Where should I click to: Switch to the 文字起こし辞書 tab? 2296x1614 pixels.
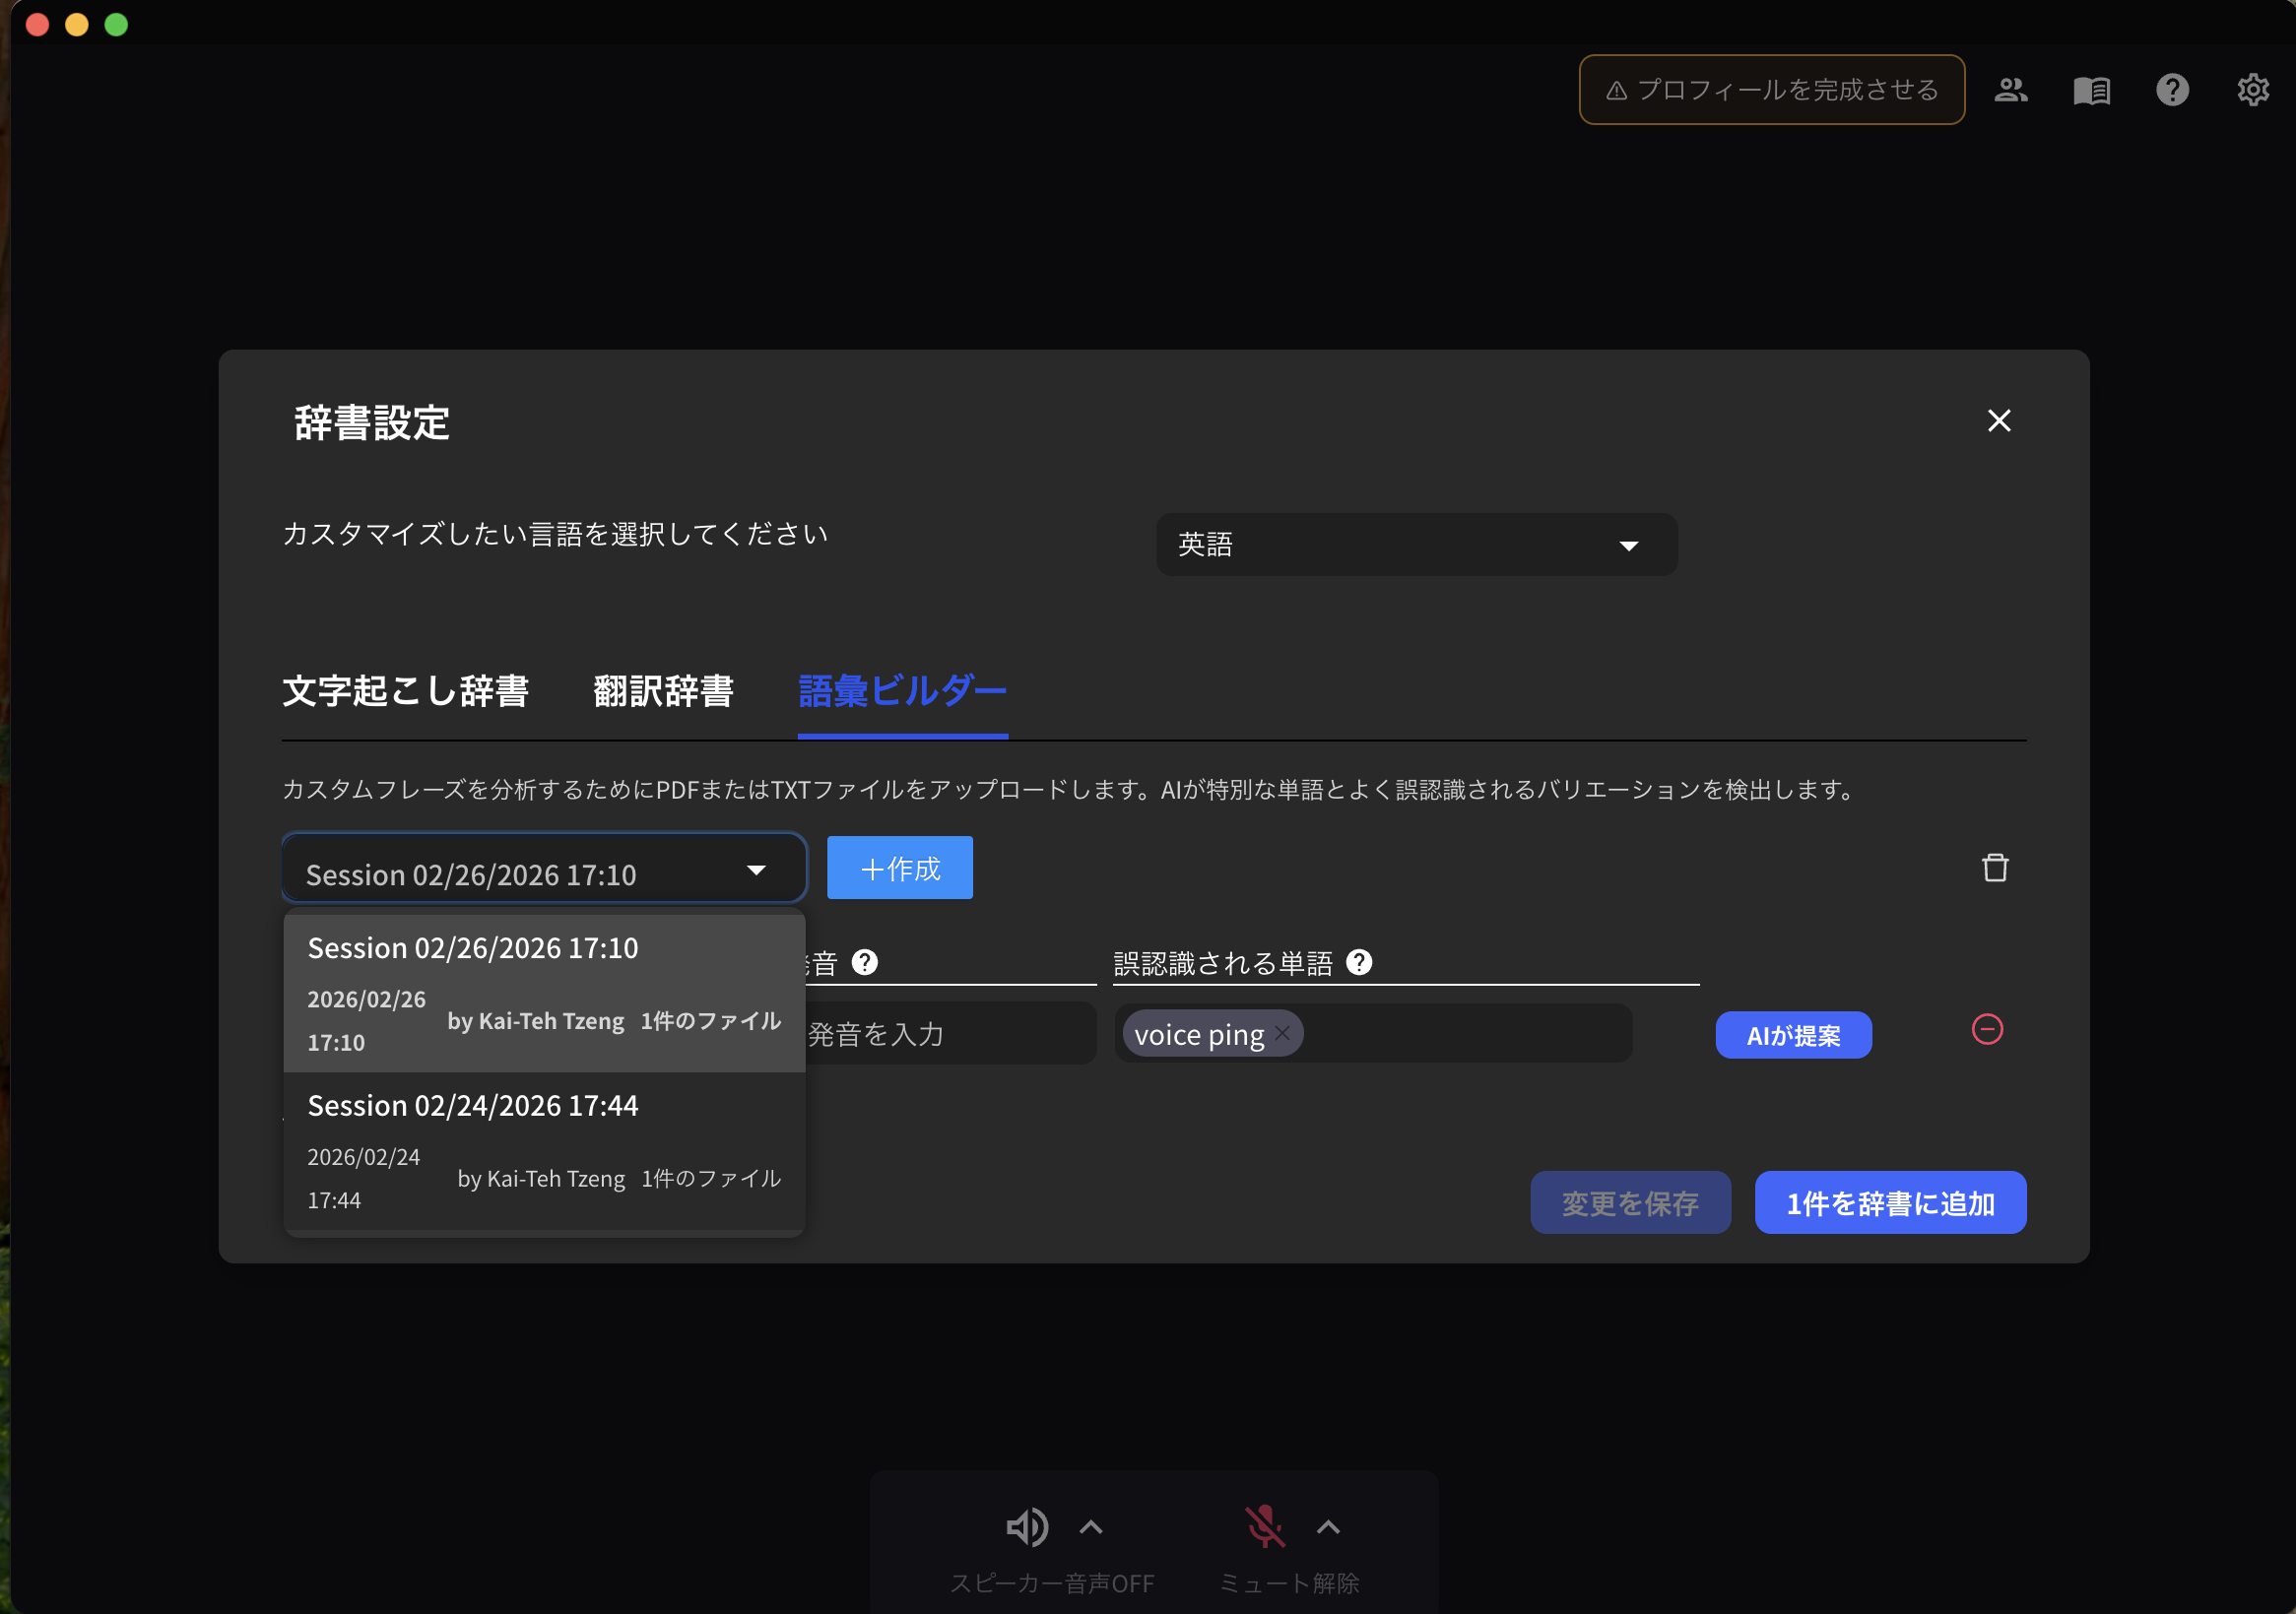coord(406,691)
